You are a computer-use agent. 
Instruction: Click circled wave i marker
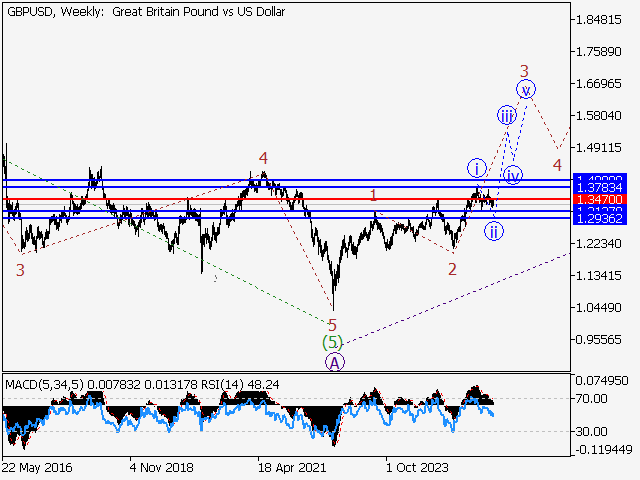point(476,168)
